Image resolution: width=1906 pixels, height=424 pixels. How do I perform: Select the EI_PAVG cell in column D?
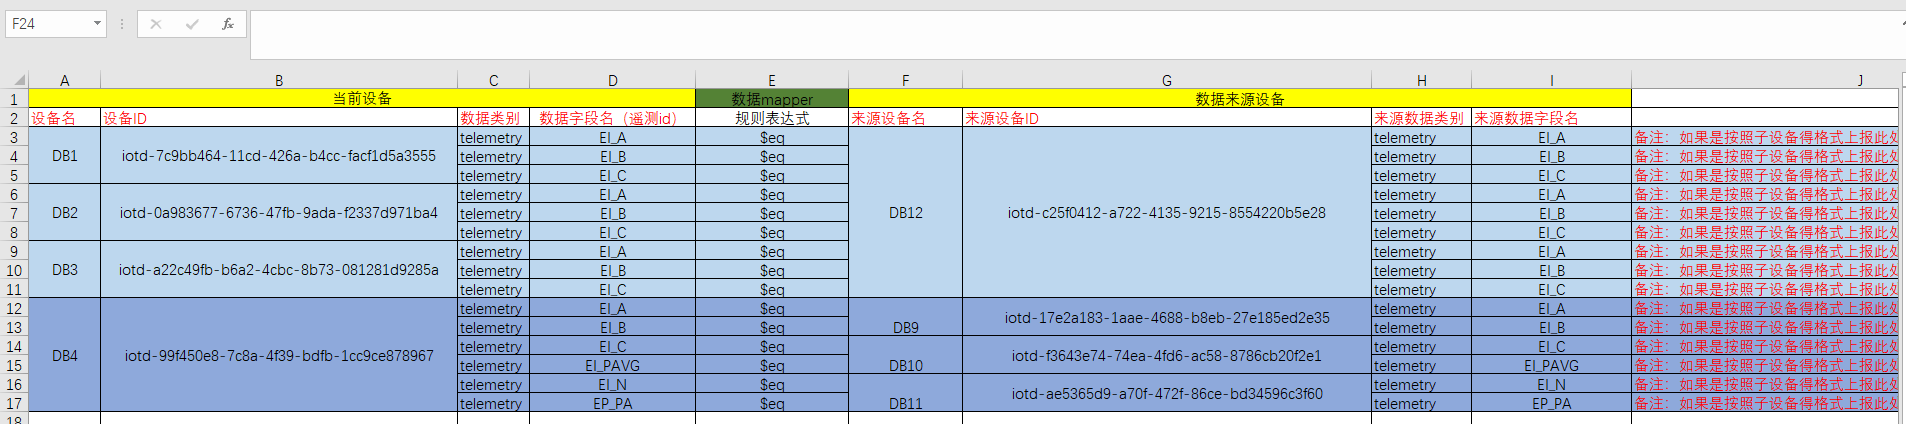click(612, 365)
